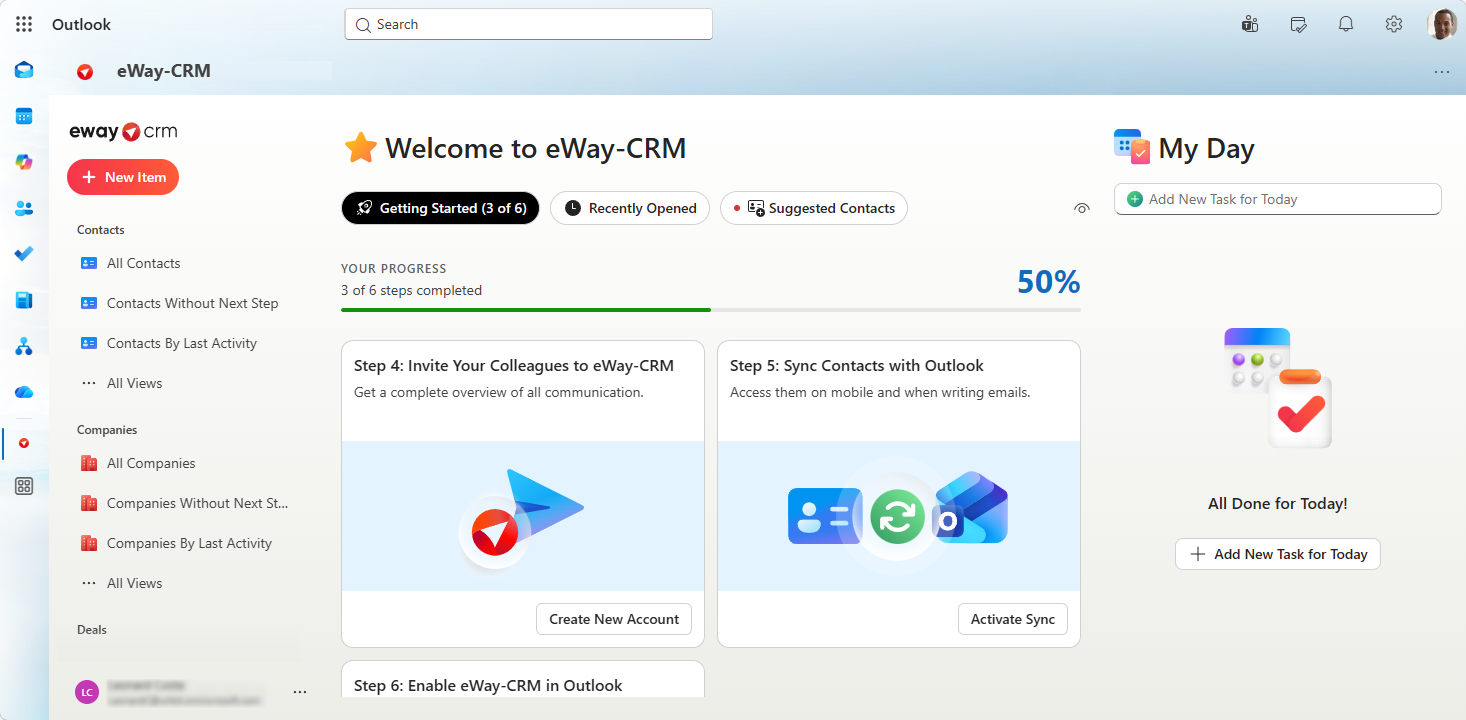This screenshot has width=1466, height=720.
Task: Open Mail from the left rail
Action: click(x=24, y=70)
